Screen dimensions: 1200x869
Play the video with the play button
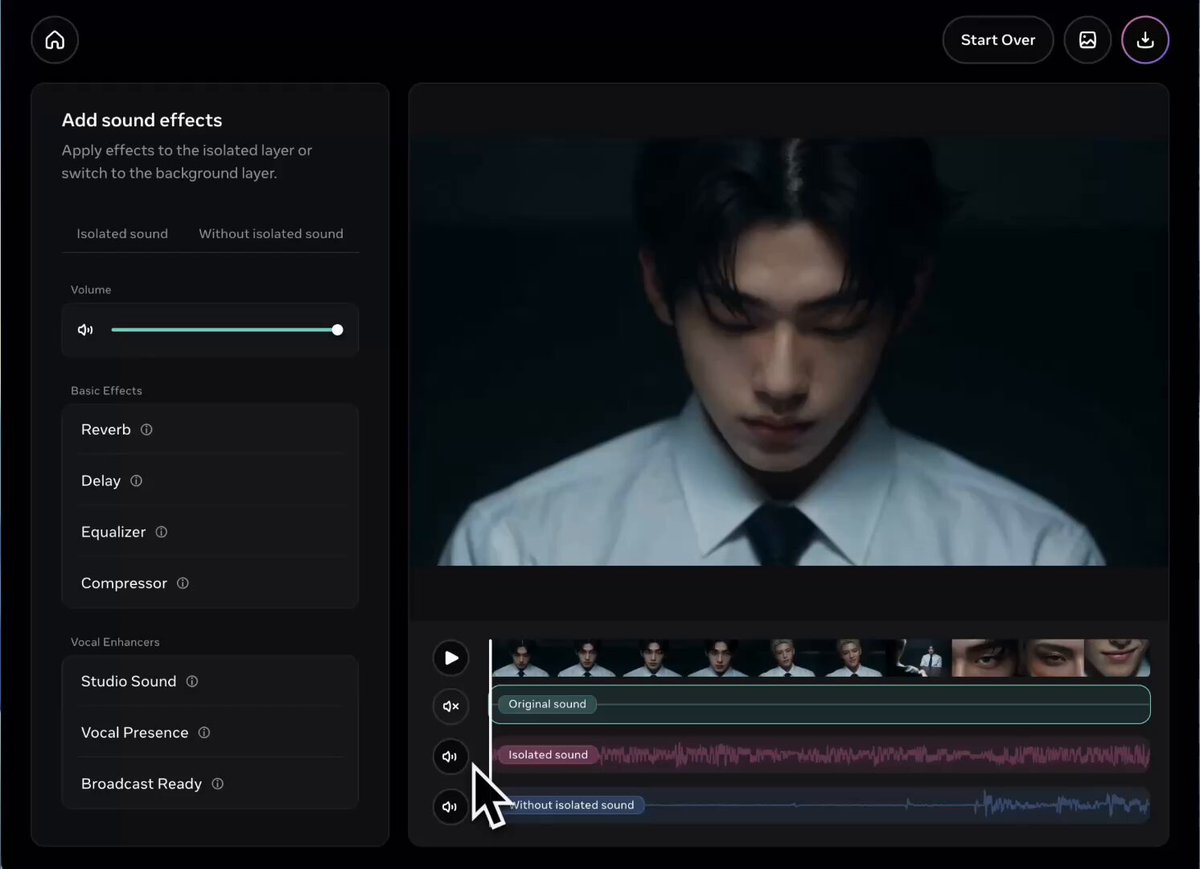coord(451,658)
